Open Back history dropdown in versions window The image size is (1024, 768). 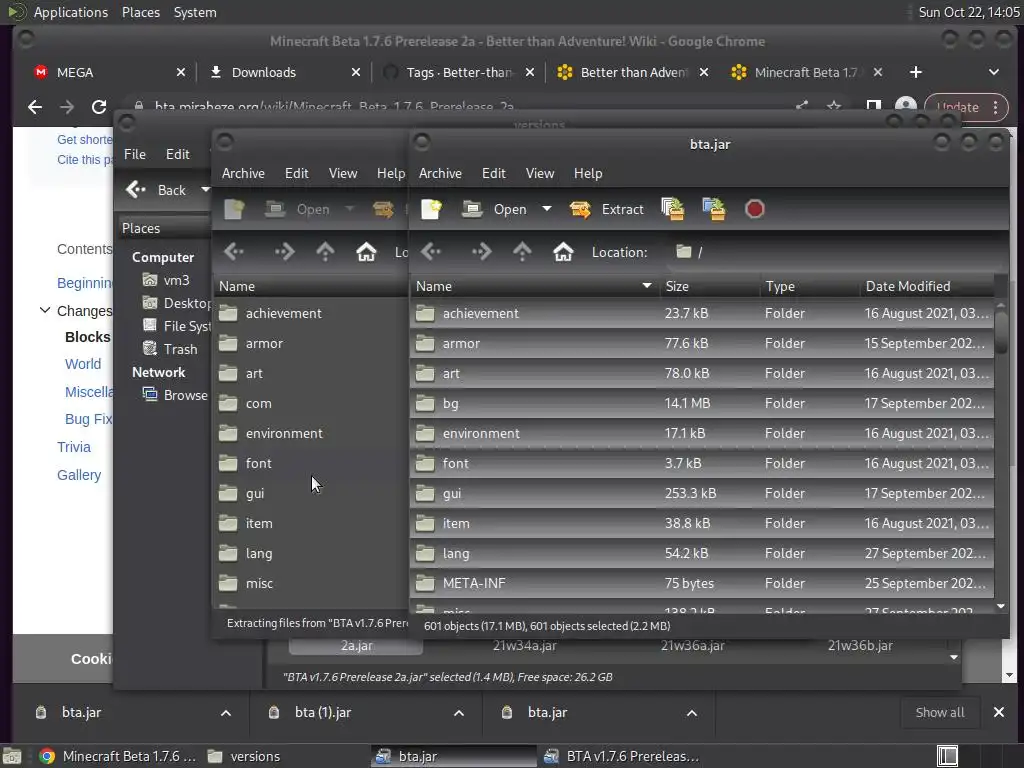204,190
